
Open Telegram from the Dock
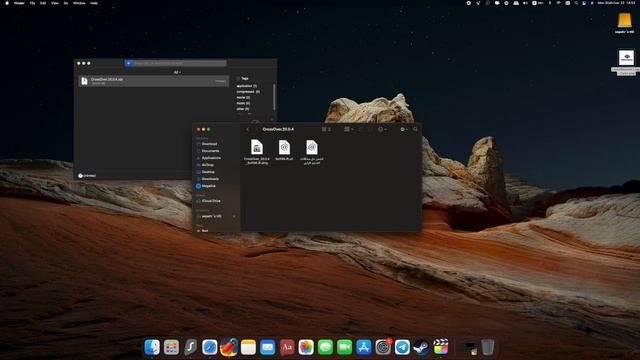click(402, 347)
